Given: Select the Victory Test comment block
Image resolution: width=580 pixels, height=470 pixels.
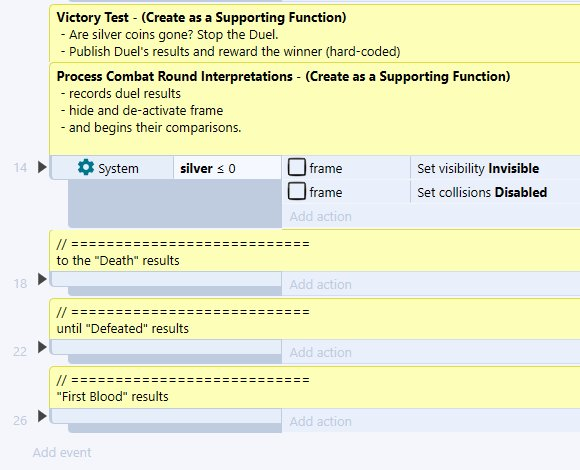Looking at the screenshot, I should (315, 34).
